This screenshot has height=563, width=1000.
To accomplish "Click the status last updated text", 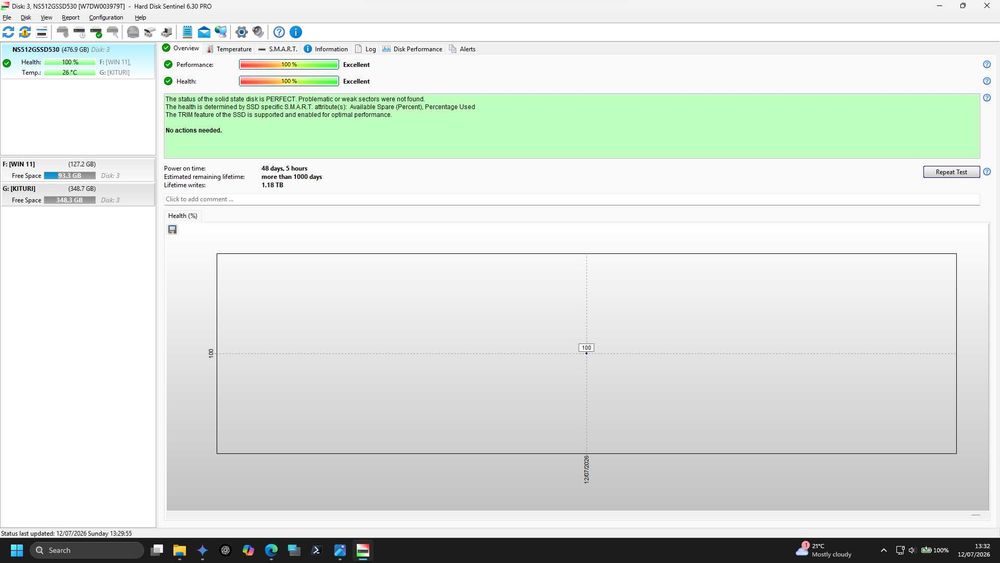I will [x=66, y=533].
